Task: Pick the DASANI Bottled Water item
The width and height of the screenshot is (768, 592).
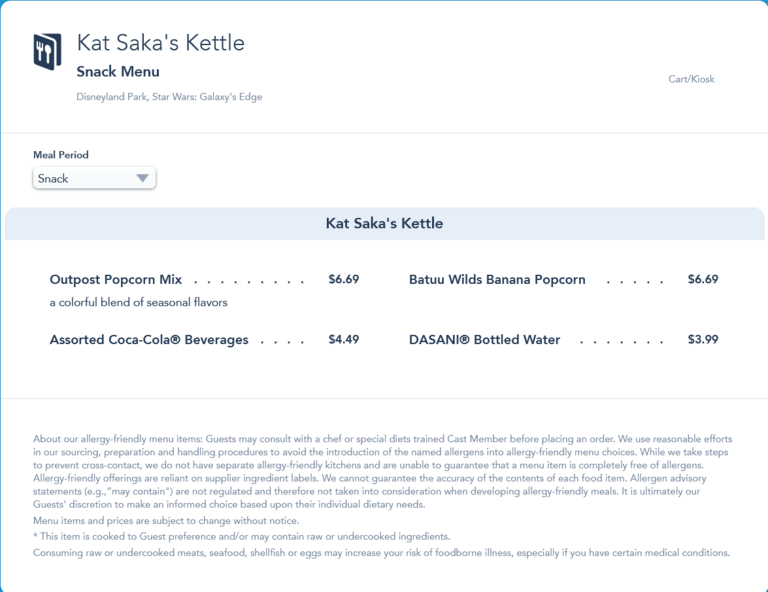Action: (484, 340)
